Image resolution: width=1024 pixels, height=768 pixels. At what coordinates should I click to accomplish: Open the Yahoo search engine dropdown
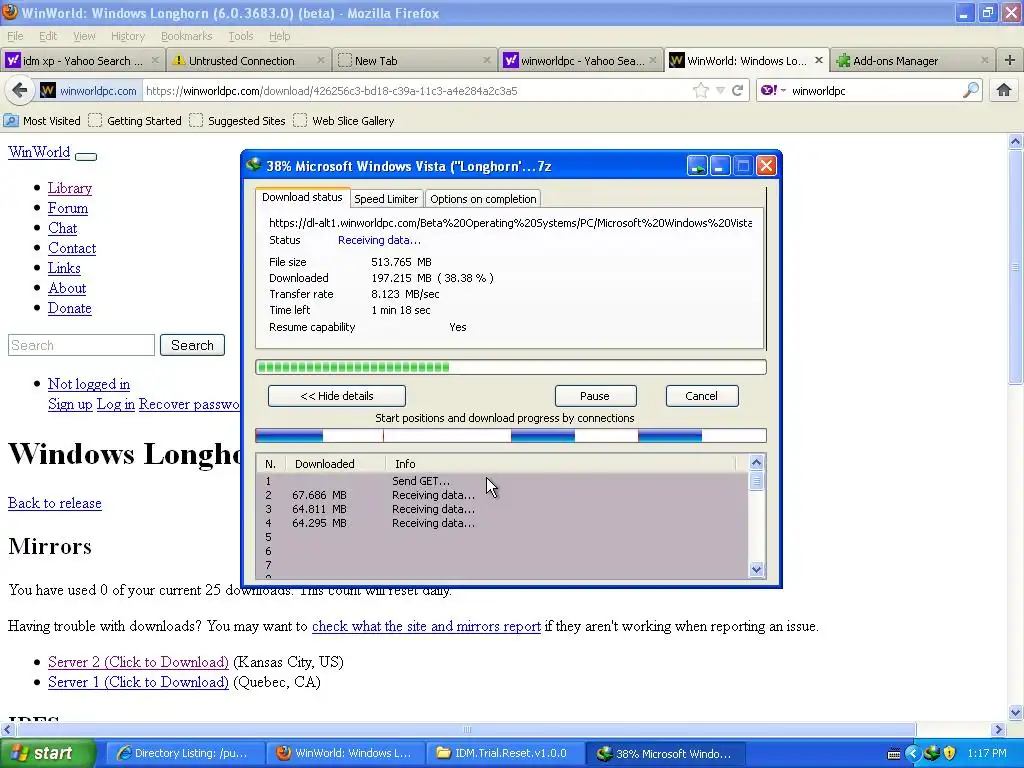(x=773, y=90)
